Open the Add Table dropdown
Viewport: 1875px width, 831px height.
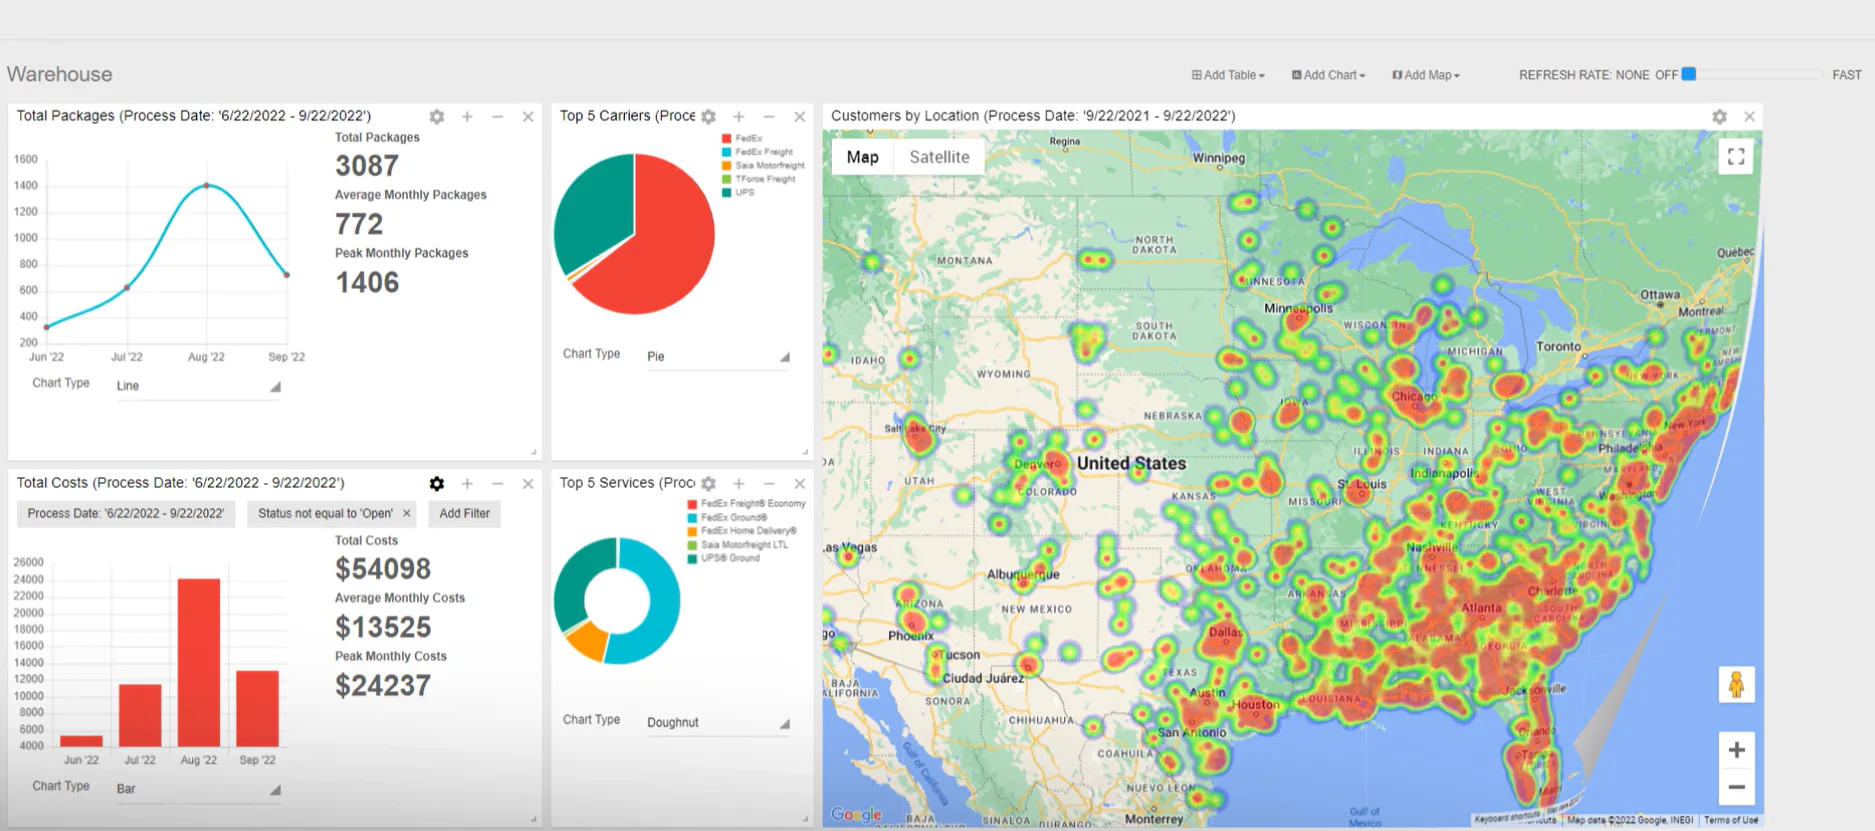click(x=1228, y=75)
